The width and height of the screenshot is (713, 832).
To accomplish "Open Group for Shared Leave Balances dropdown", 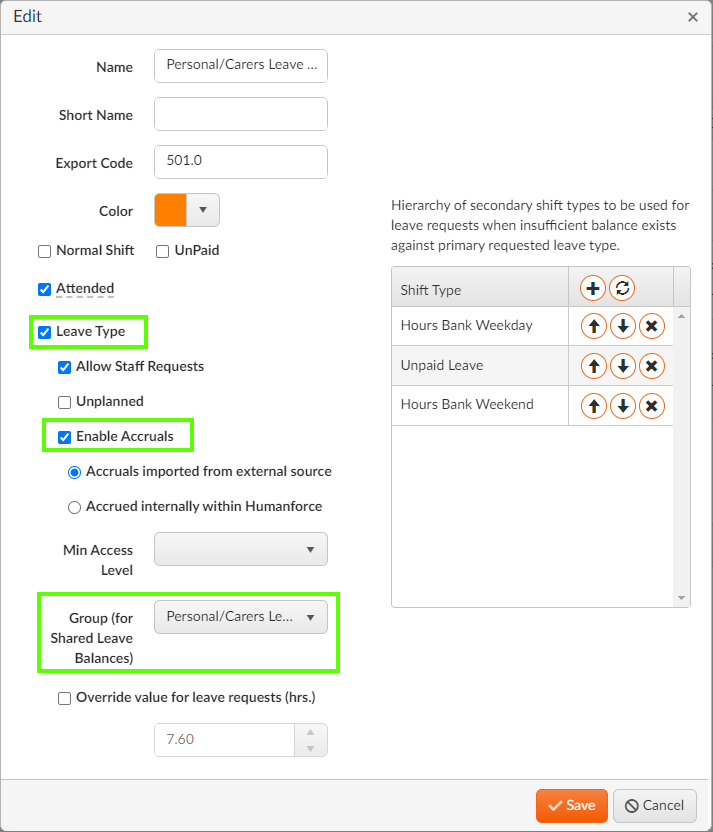I will 241,617.
